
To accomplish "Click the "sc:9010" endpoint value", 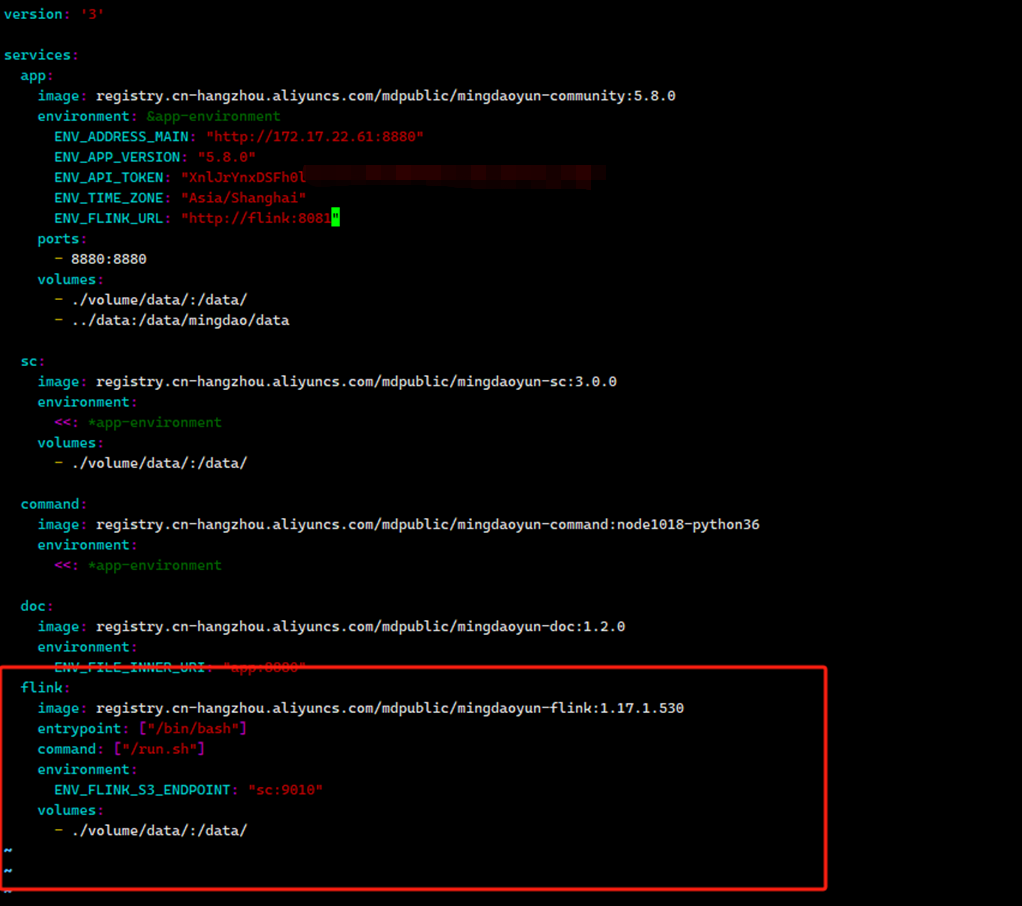I will coord(285,790).
